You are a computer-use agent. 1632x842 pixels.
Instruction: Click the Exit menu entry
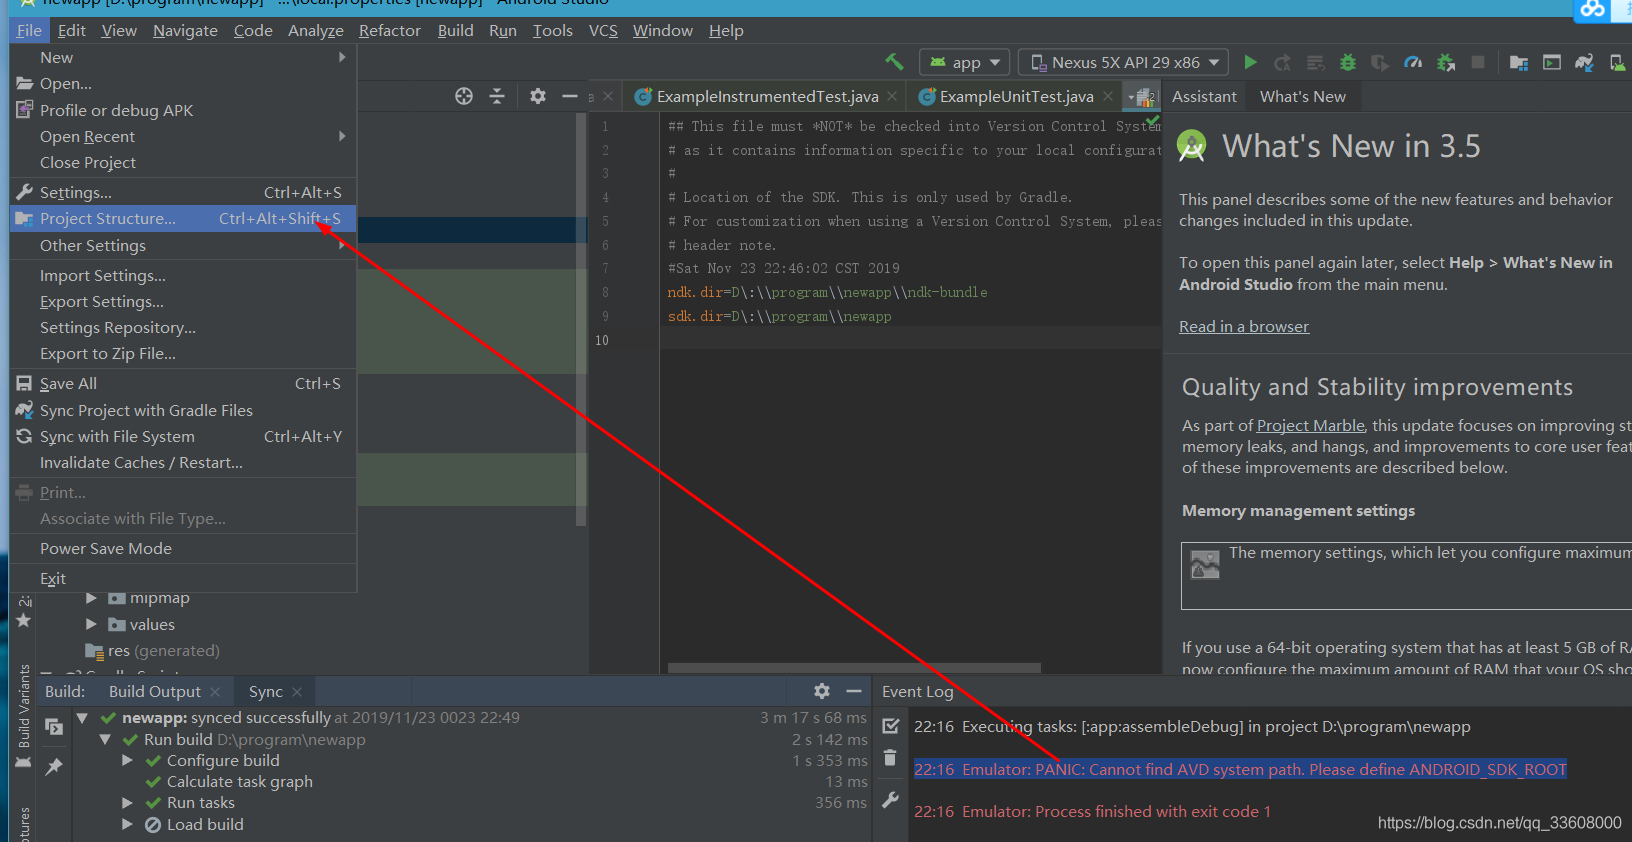click(183, 578)
